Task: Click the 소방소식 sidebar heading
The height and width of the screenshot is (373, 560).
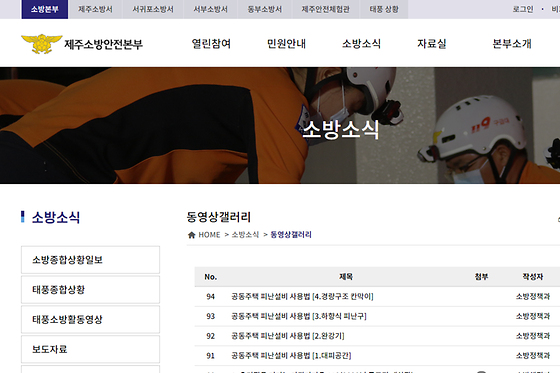Action: pyautogui.click(x=56, y=217)
